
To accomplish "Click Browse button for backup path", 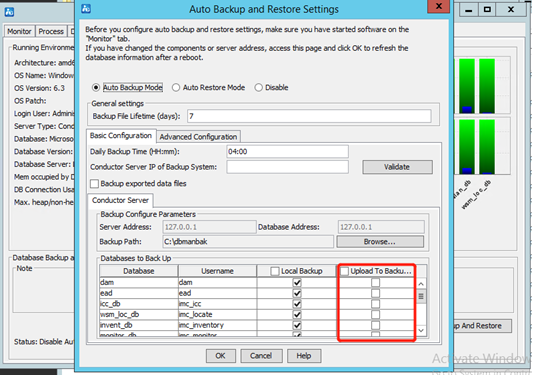I will 380,242.
